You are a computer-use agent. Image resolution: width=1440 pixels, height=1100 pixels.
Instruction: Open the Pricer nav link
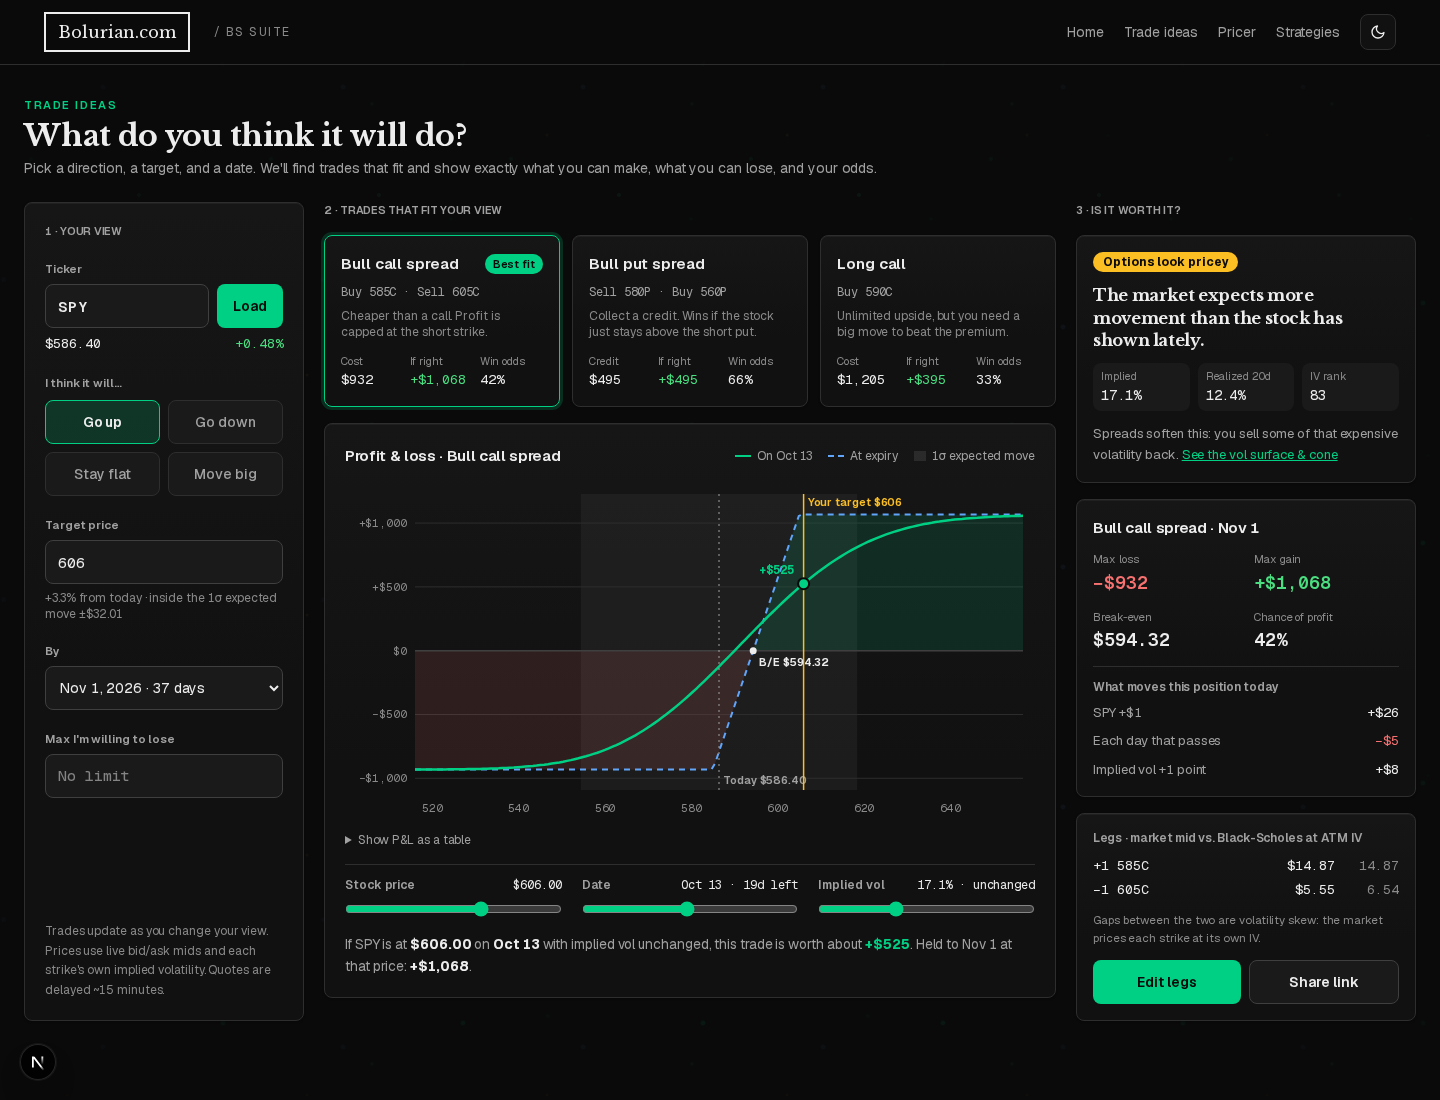(x=1236, y=32)
